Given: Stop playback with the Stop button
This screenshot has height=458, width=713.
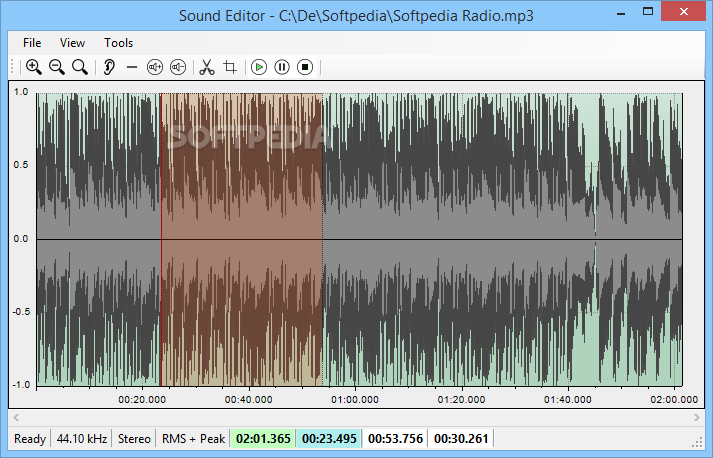Looking at the screenshot, I should click(305, 67).
